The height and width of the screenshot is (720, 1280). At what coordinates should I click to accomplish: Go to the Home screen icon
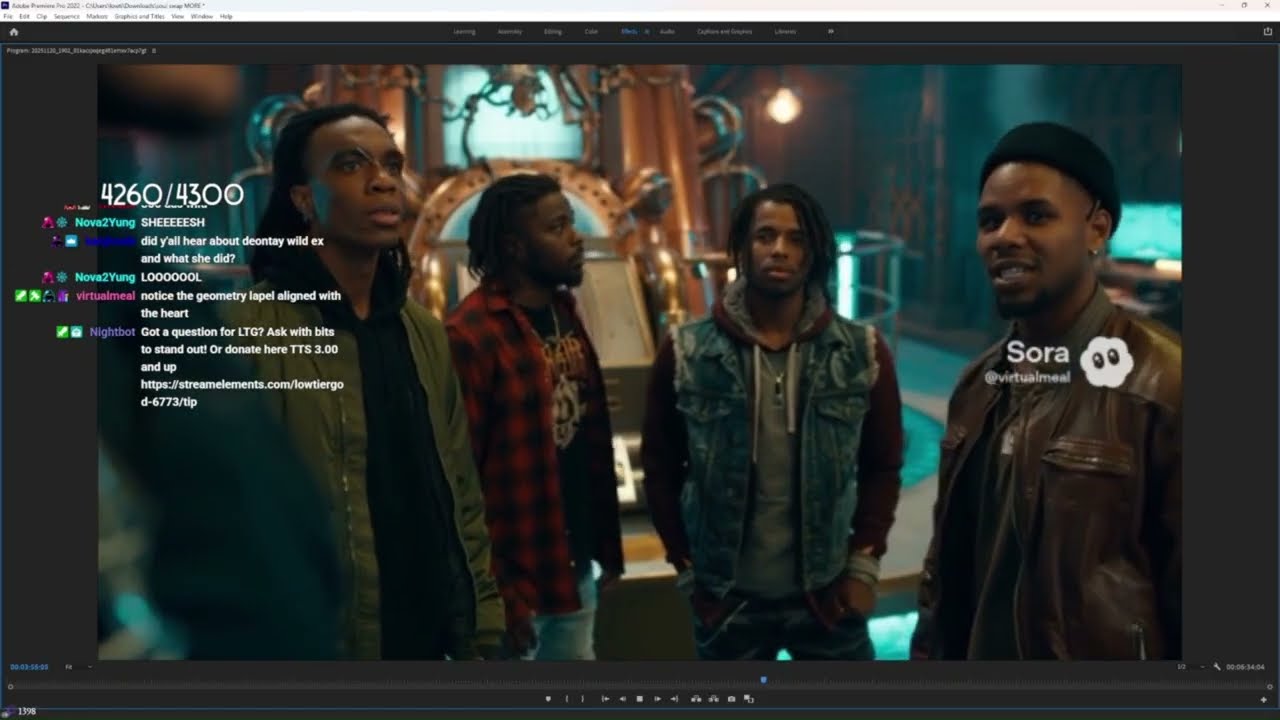[x=13, y=32]
